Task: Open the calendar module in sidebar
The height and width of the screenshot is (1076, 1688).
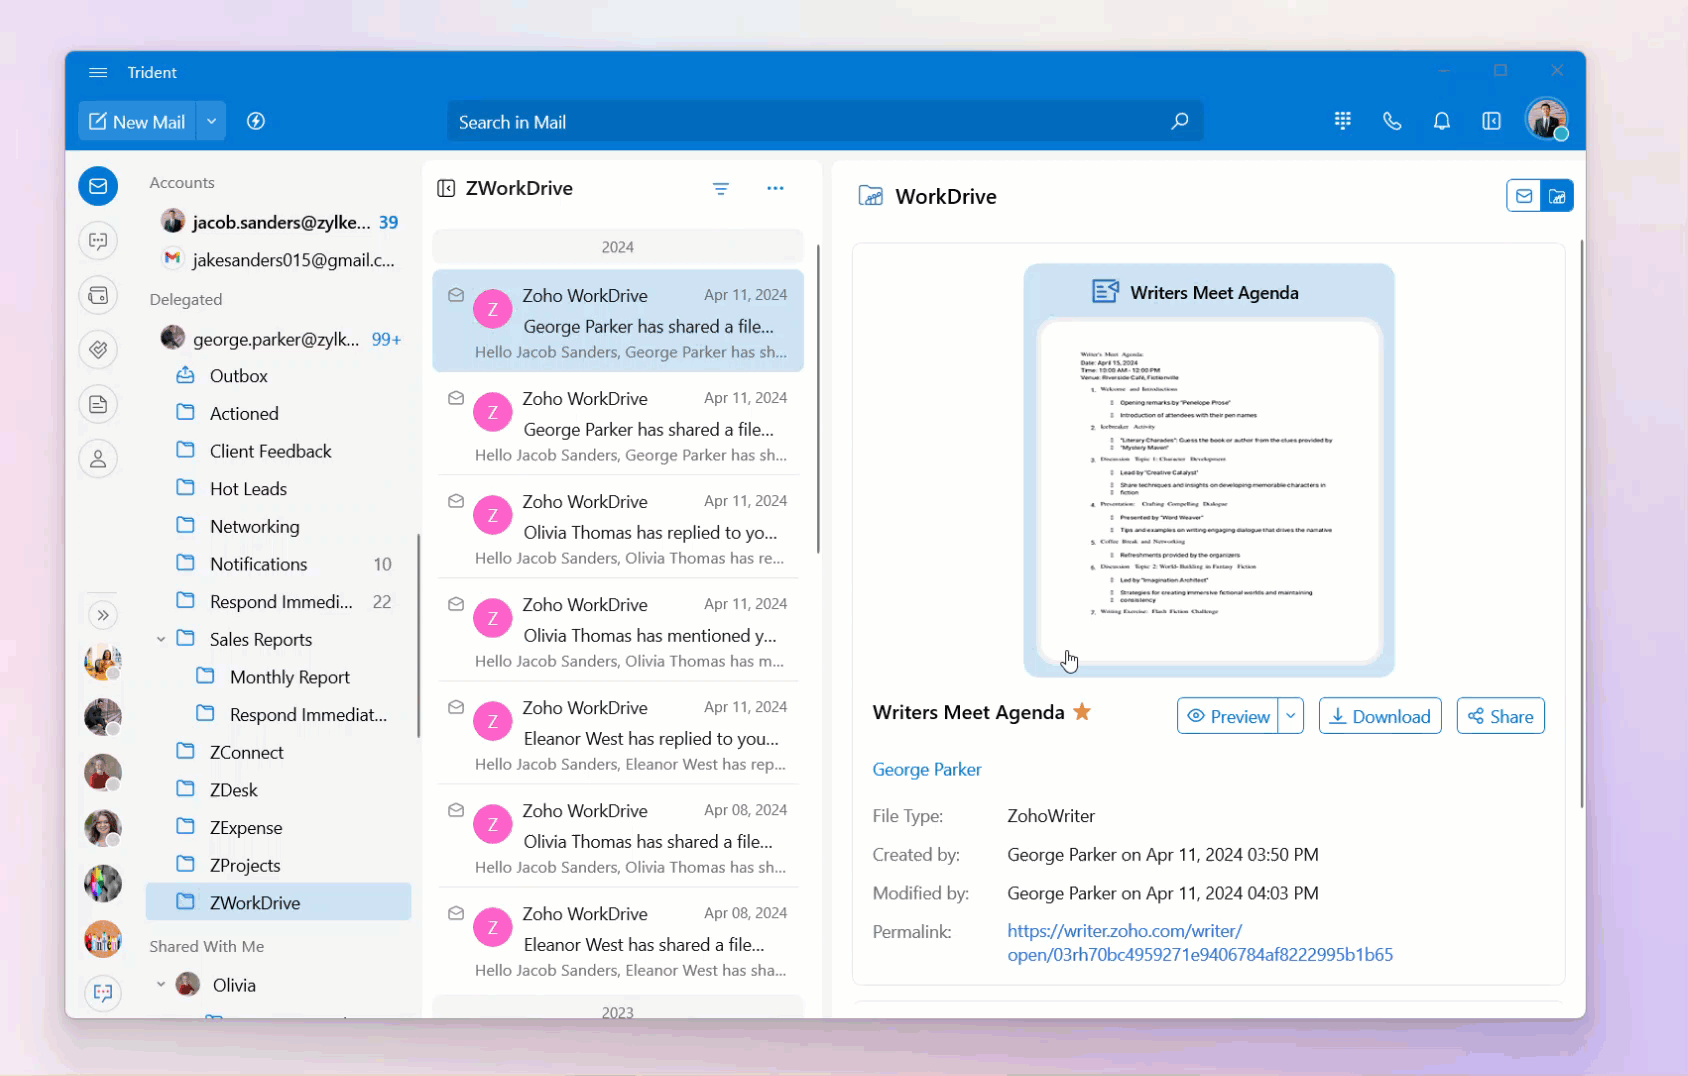Action: point(98,295)
